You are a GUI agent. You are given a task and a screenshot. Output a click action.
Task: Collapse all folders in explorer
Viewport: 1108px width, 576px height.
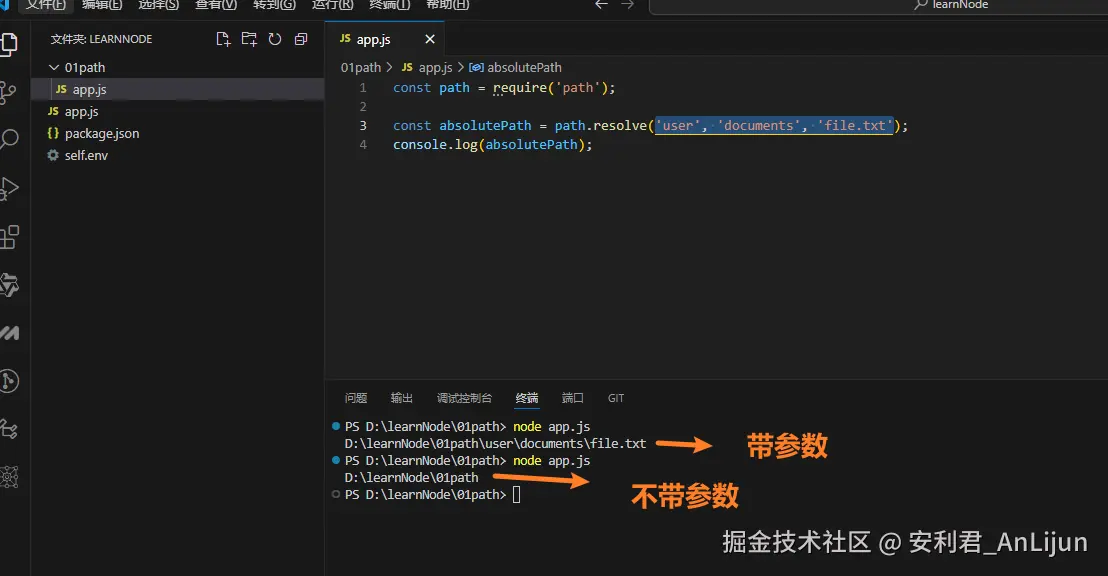301,40
